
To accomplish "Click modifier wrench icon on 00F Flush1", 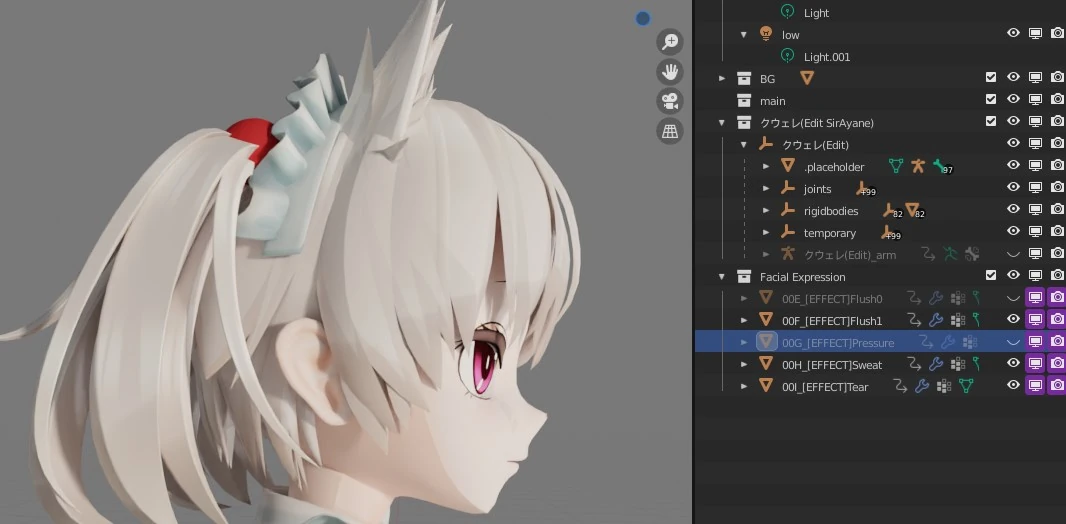I will click(x=935, y=320).
